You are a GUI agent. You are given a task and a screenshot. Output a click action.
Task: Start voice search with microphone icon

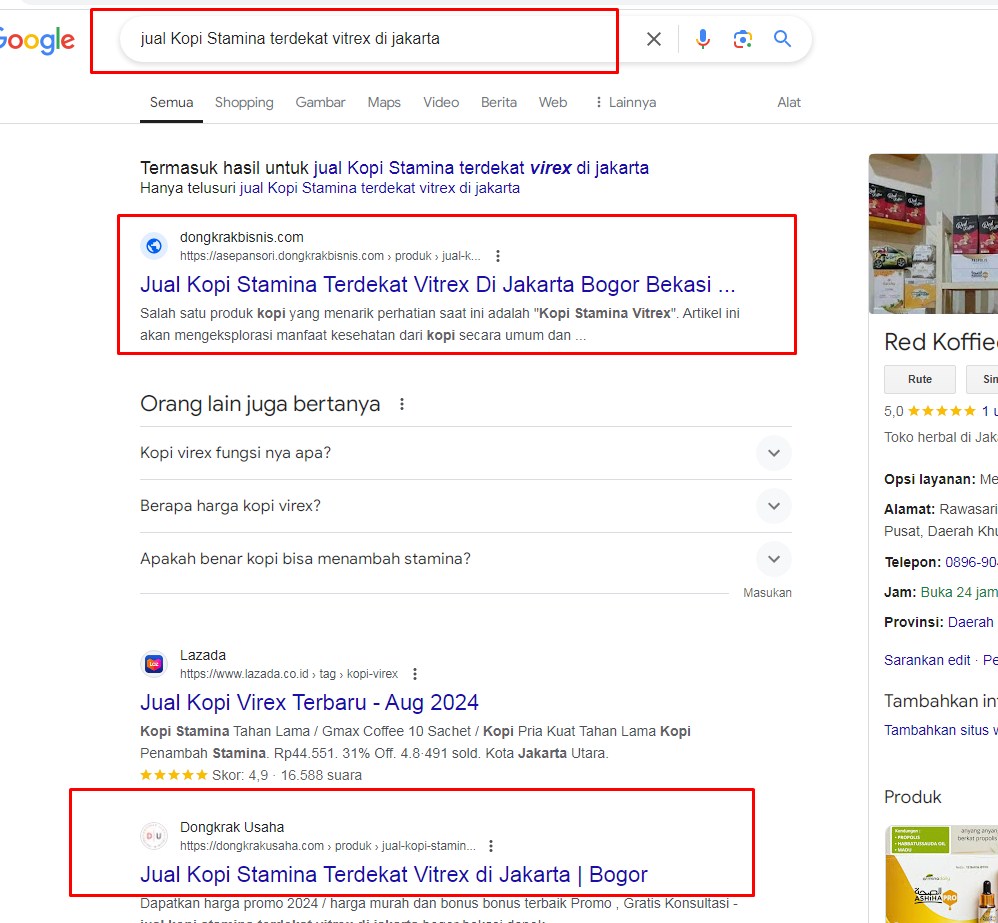pyautogui.click(x=703, y=39)
